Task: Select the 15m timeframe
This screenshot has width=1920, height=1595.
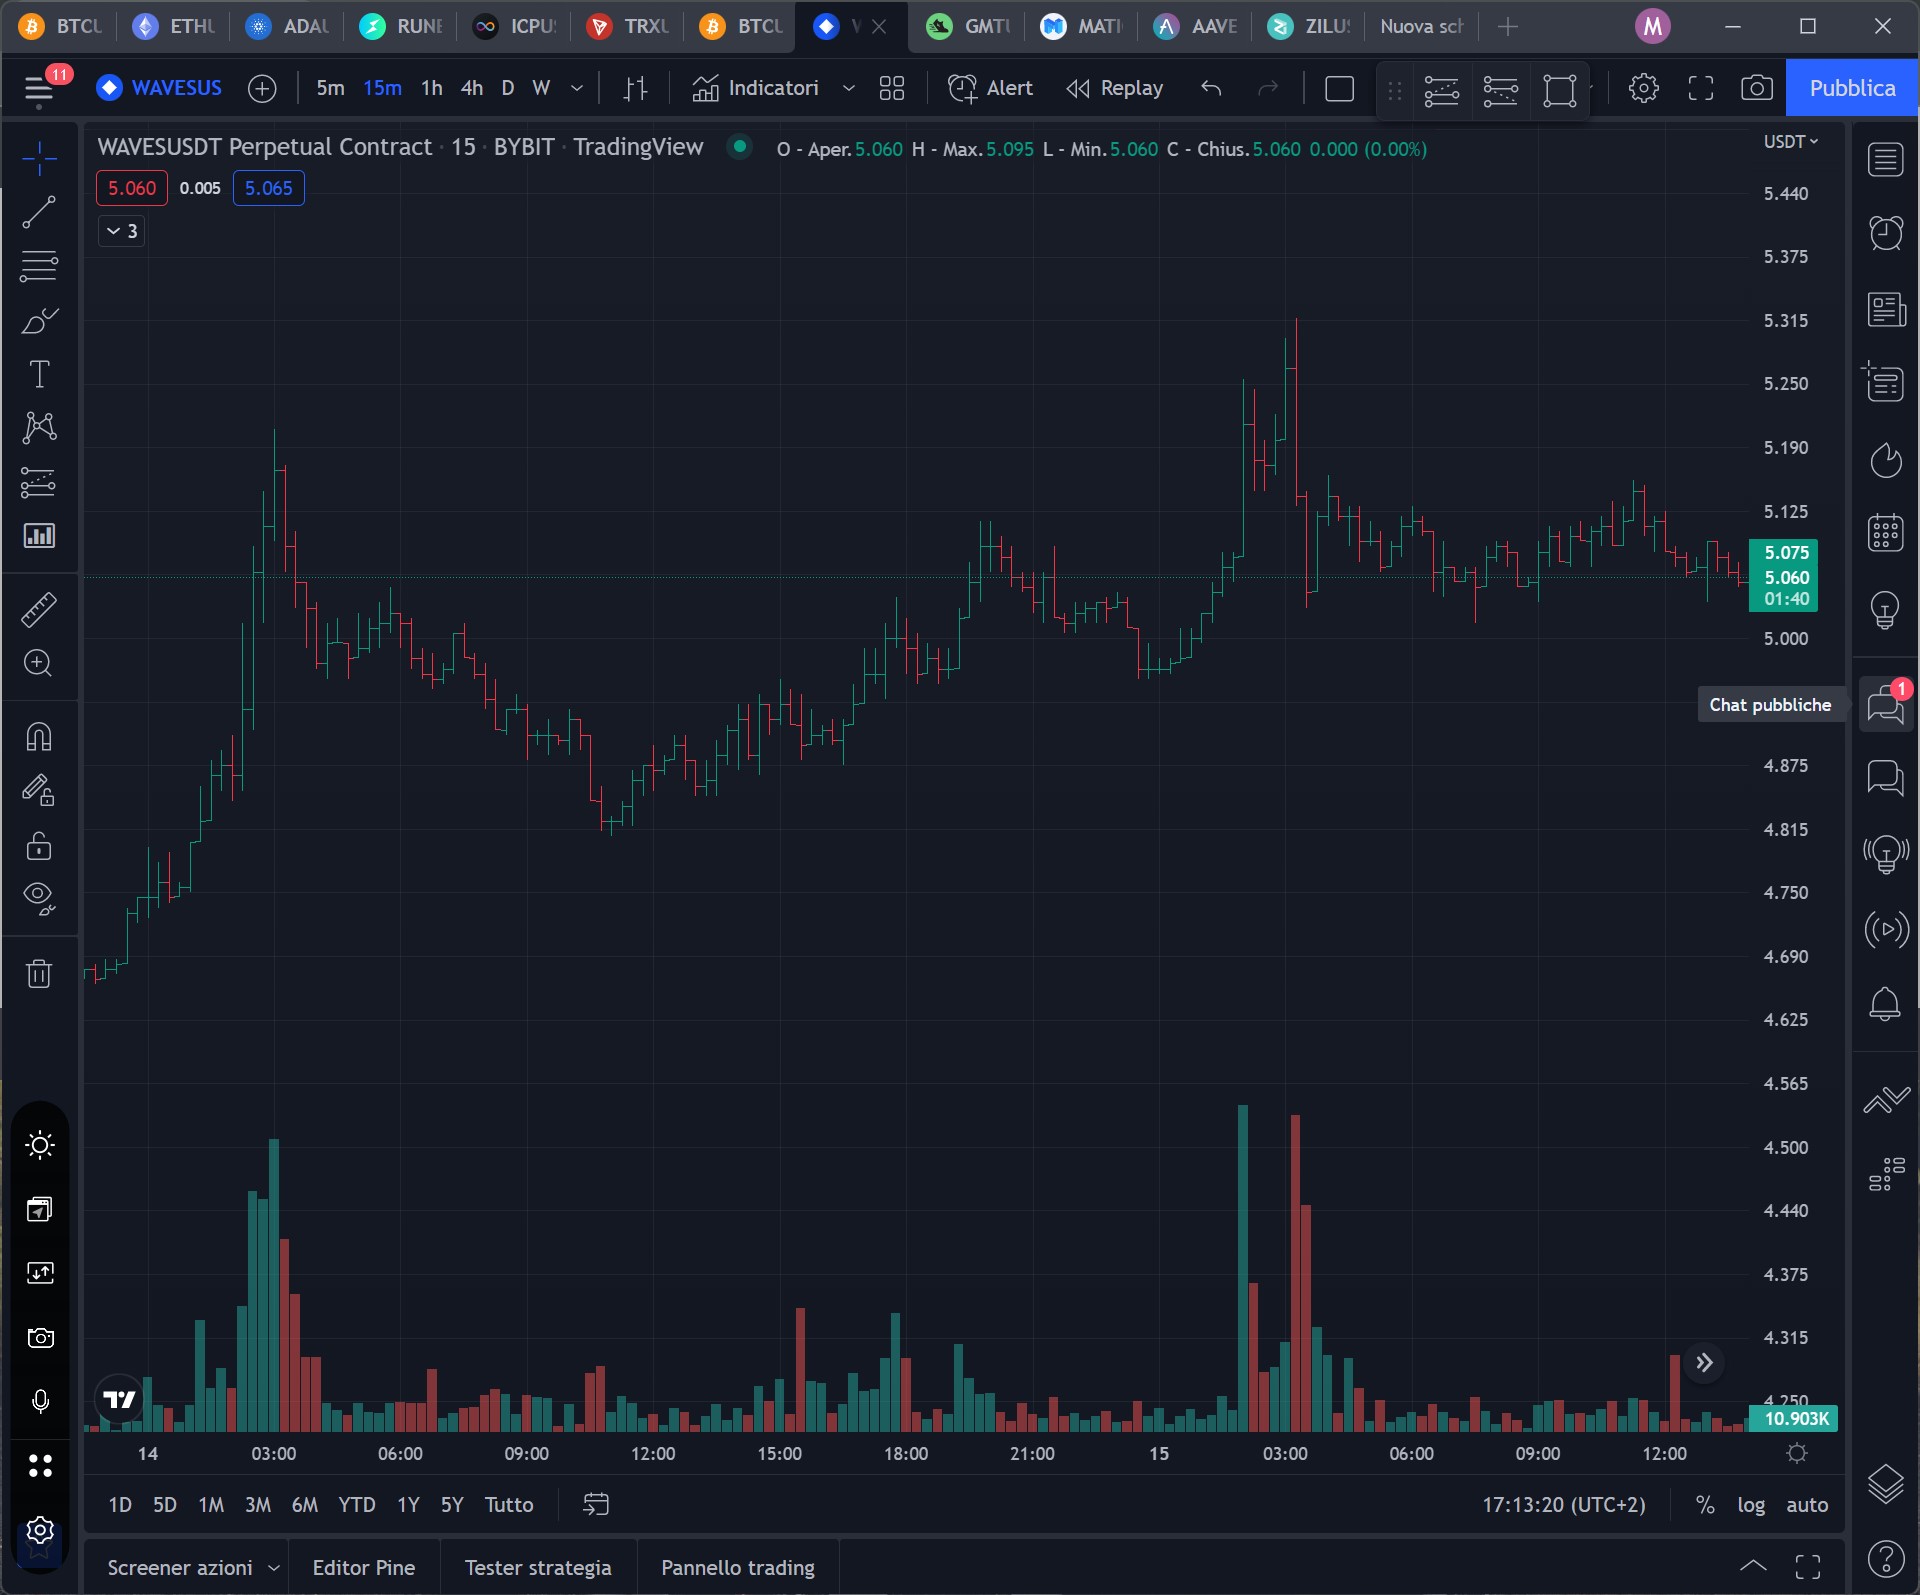Action: tap(382, 88)
